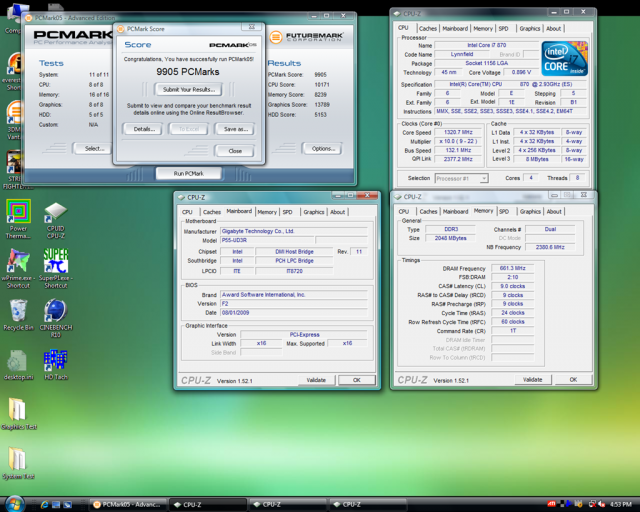Image resolution: width=640 pixels, height=512 pixels.
Task: Click Memory Size value 2048 MBytes
Action: click(450, 238)
